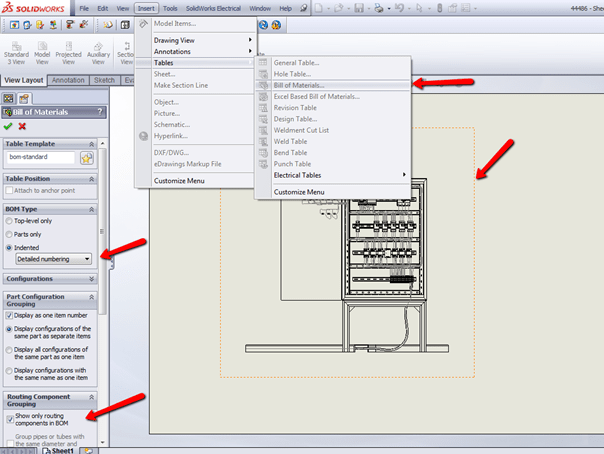Viewport: 604px width, 454px height.
Task: Click the Undo arrow icon
Action: coord(399,8)
